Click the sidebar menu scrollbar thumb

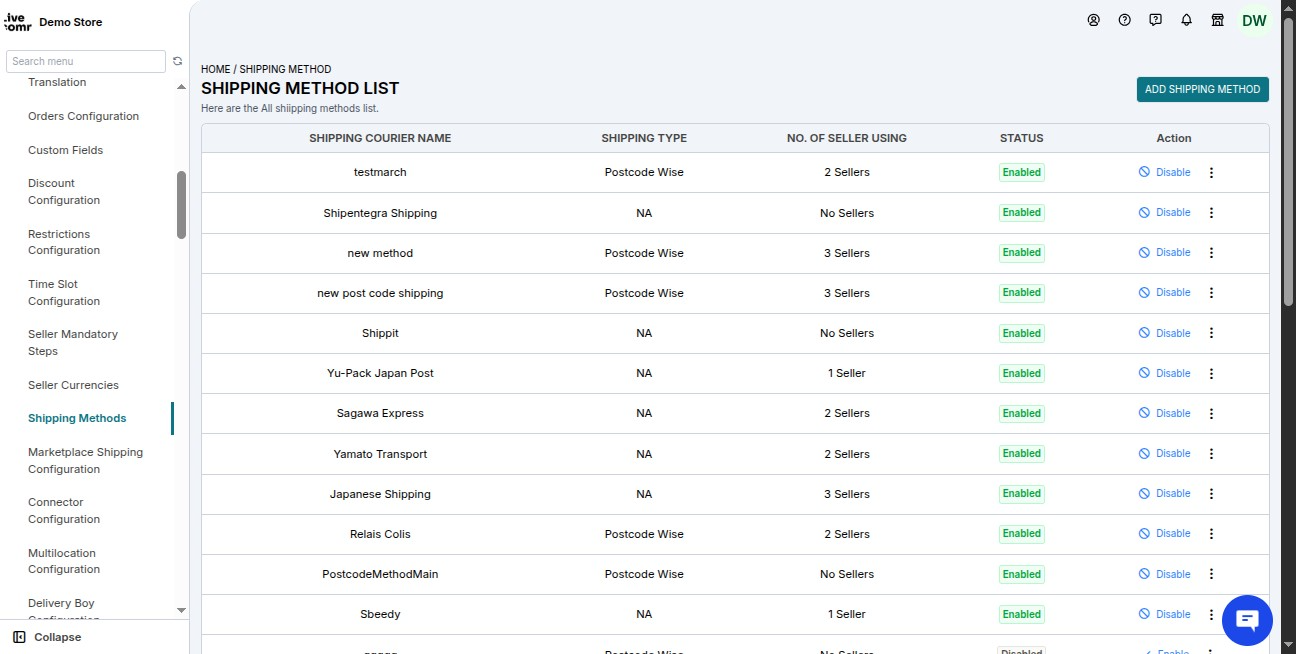(181, 205)
